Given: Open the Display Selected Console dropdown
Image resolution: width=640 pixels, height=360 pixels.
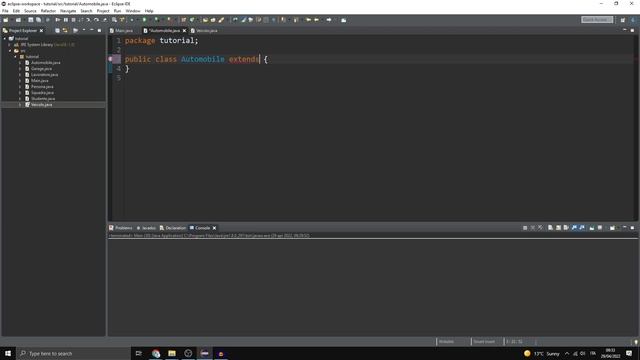Looking at the screenshot, I should [601, 228].
